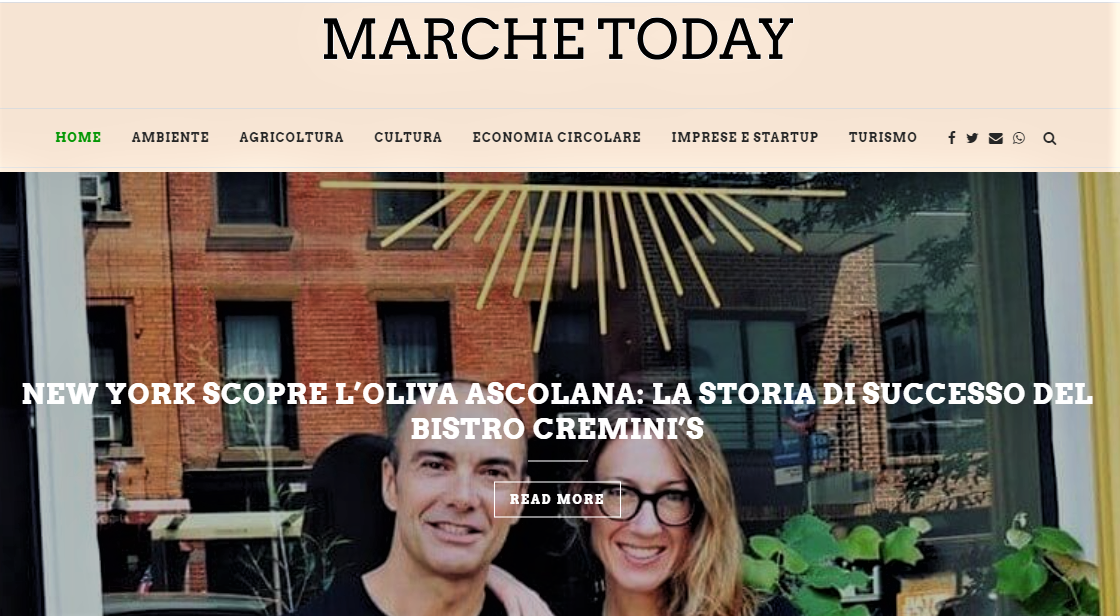
Task: Navigate to Economia Circolare
Action: (x=556, y=137)
